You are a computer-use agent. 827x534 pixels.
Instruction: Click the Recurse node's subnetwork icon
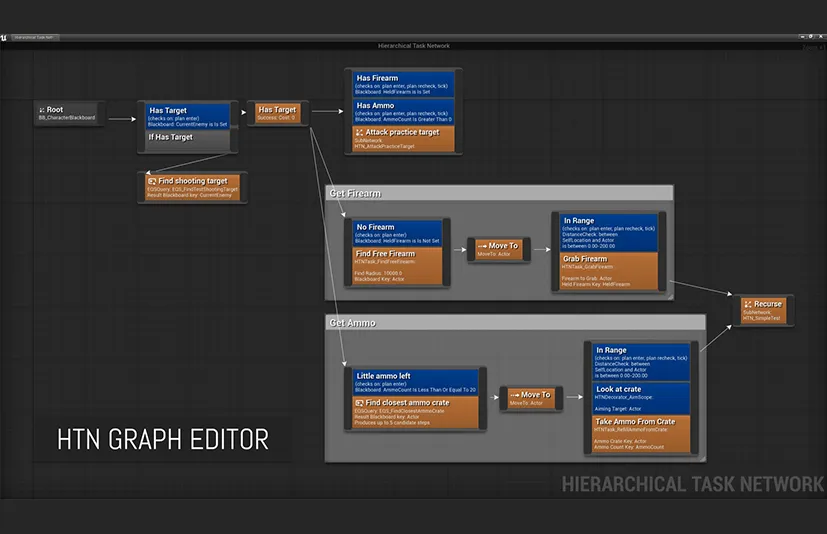(x=747, y=304)
